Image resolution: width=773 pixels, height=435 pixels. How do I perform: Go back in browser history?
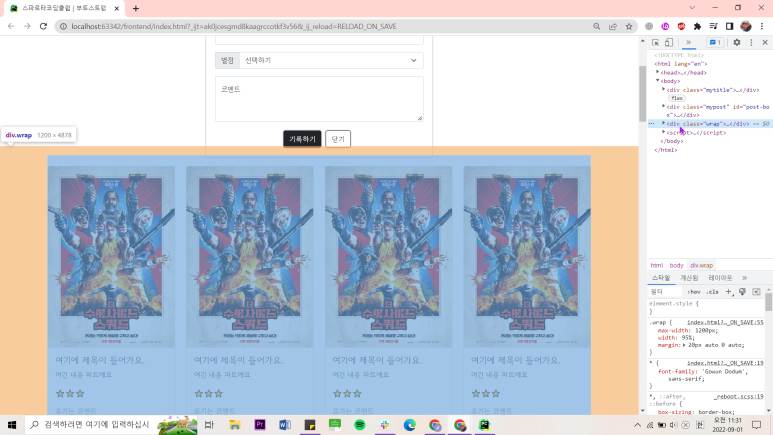(x=11, y=26)
